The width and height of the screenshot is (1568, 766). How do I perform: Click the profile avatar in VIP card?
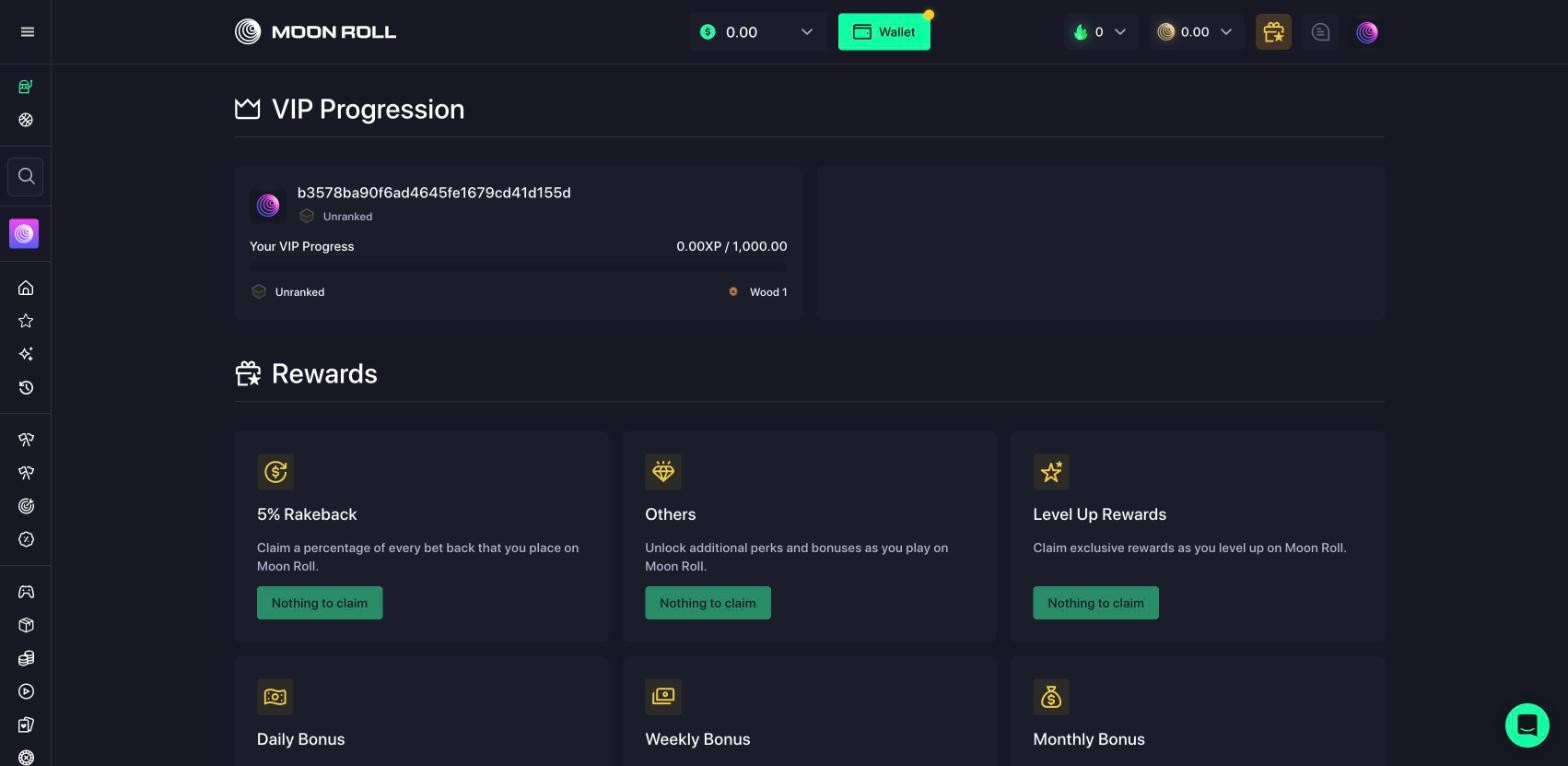[268, 205]
